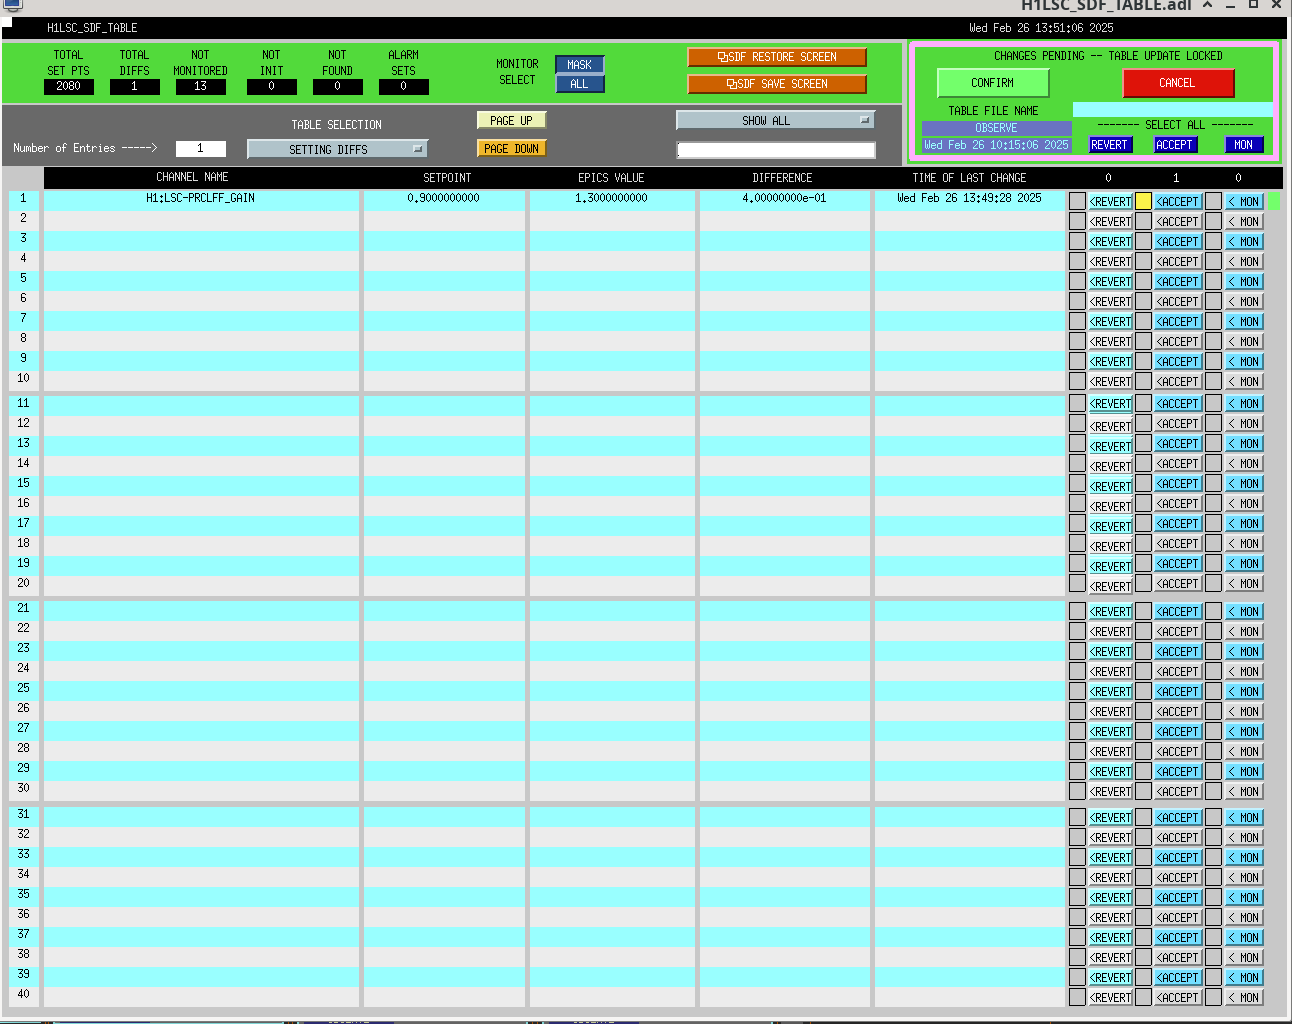Click the MON button in row 35
Screen dimensions: 1292x1024
(1245, 897)
